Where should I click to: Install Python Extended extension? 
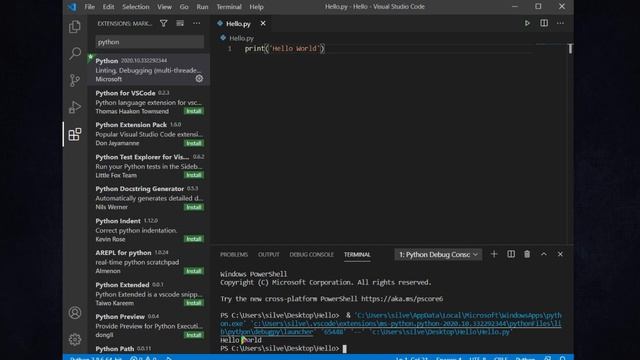tap(194, 303)
